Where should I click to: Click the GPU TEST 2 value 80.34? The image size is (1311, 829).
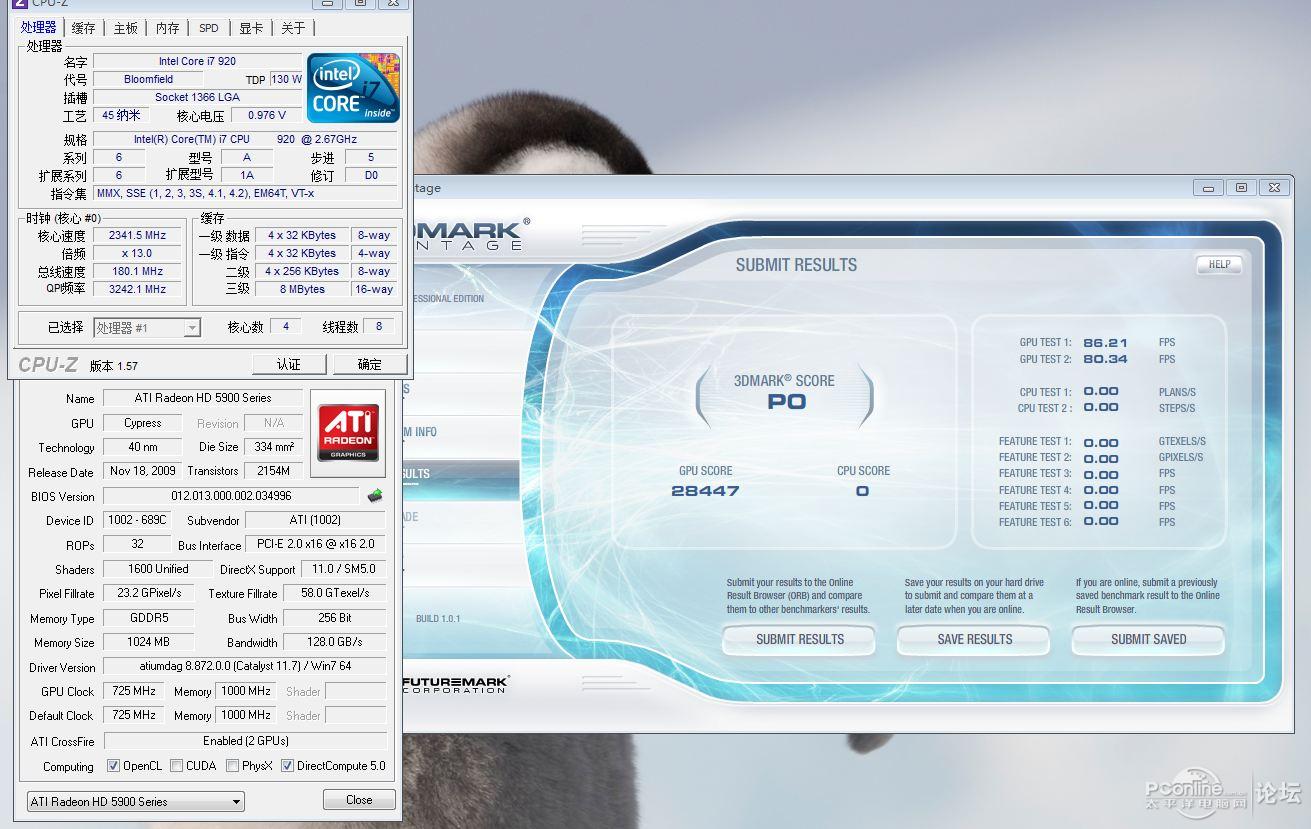point(1105,359)
